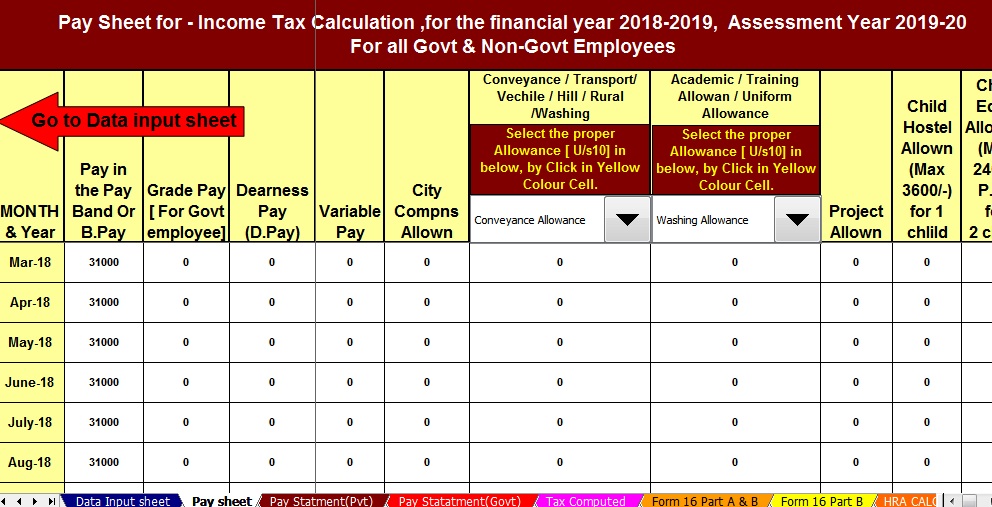Open the Pay Statatment(Govt) sheet tab
The width and height of the screenshot is (992, 507).
click(460, 501)
